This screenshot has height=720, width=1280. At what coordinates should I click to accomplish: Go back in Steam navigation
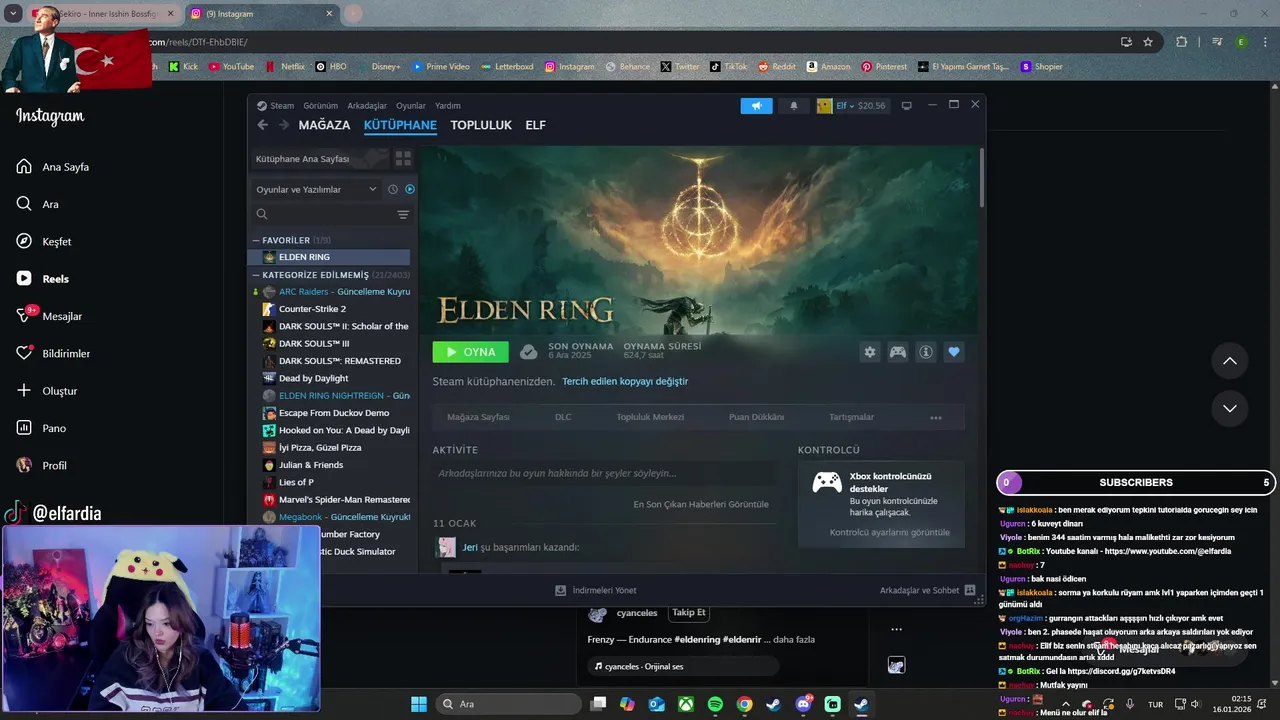click(x=263, y=125)
